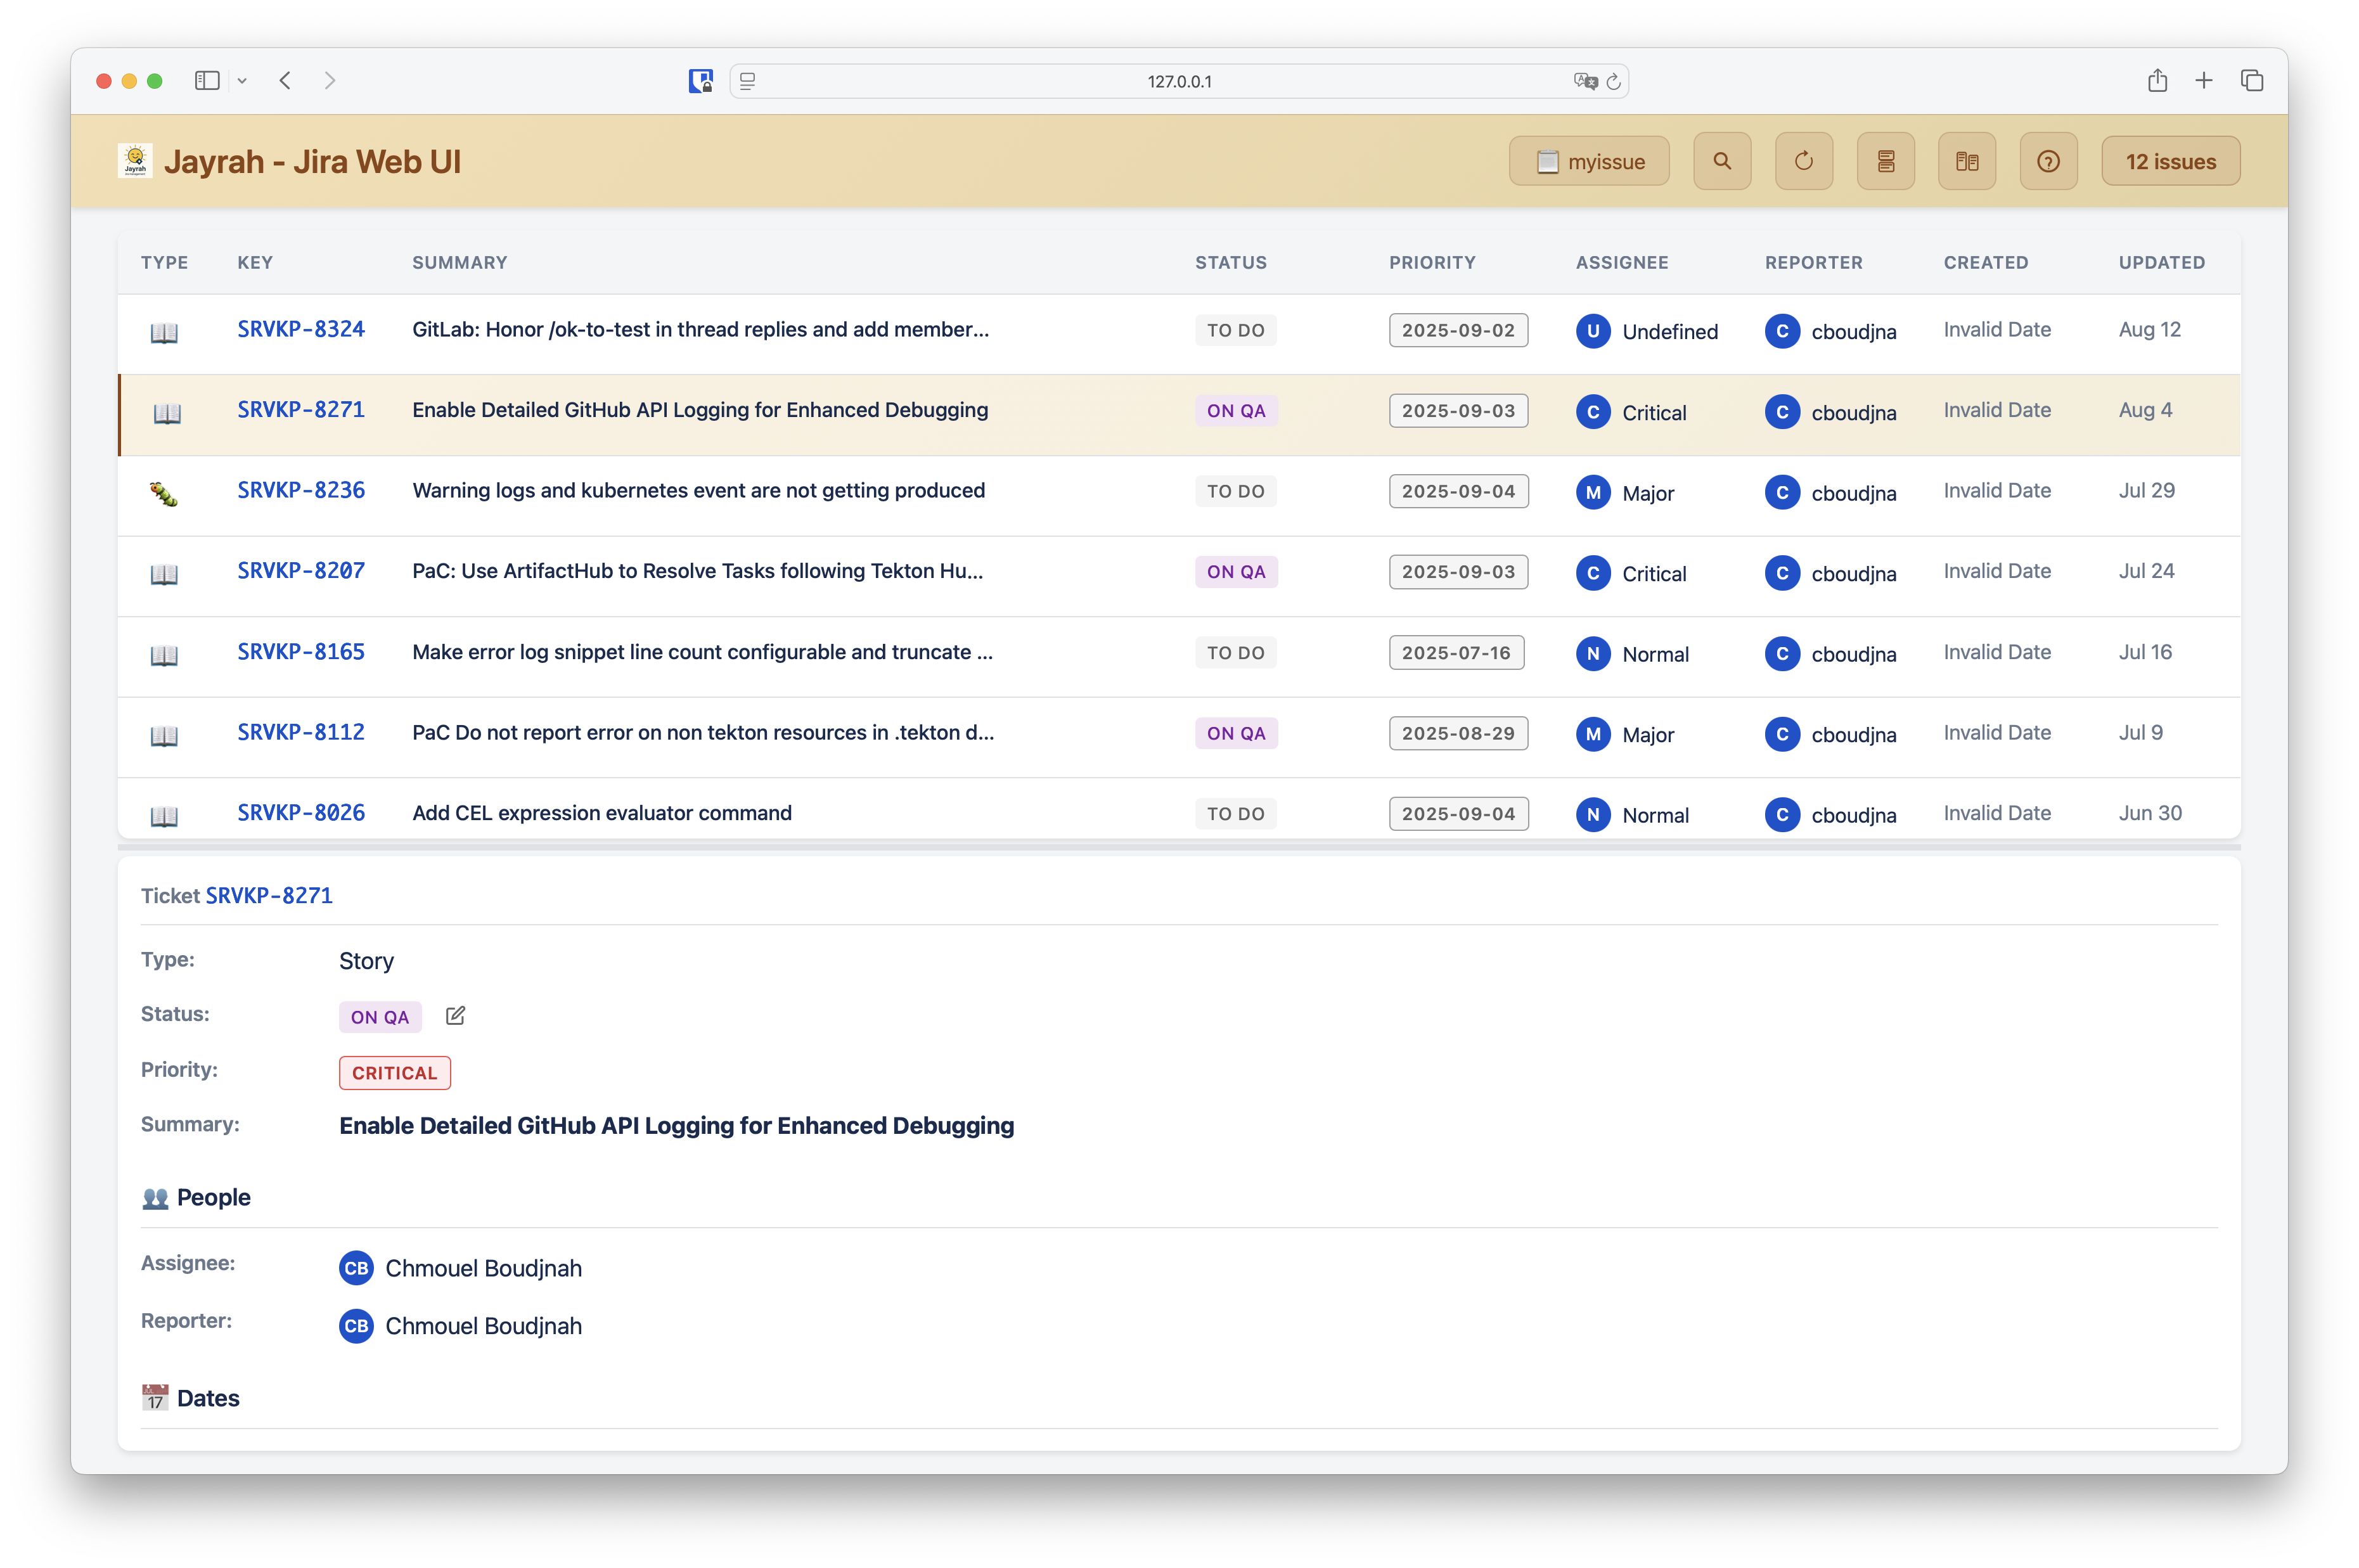
Task: Click the story book icon for SRVKP-8165
Action: coord(164,655)
